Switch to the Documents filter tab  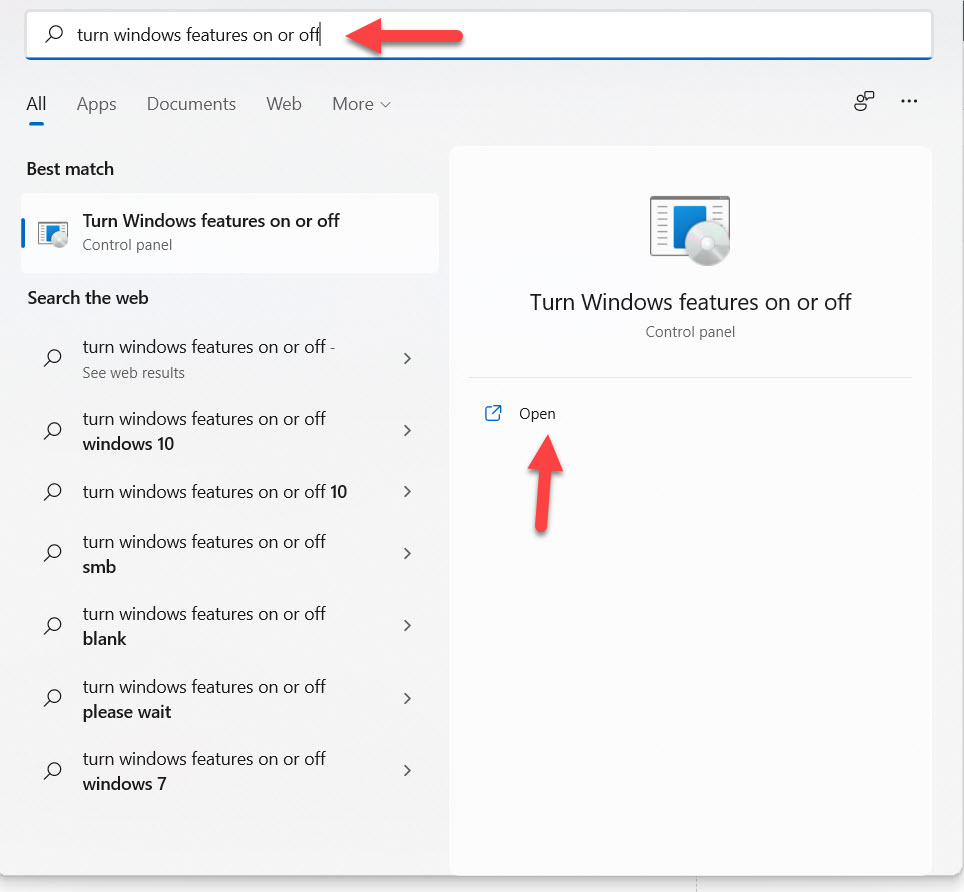click(x=191, y=104)
